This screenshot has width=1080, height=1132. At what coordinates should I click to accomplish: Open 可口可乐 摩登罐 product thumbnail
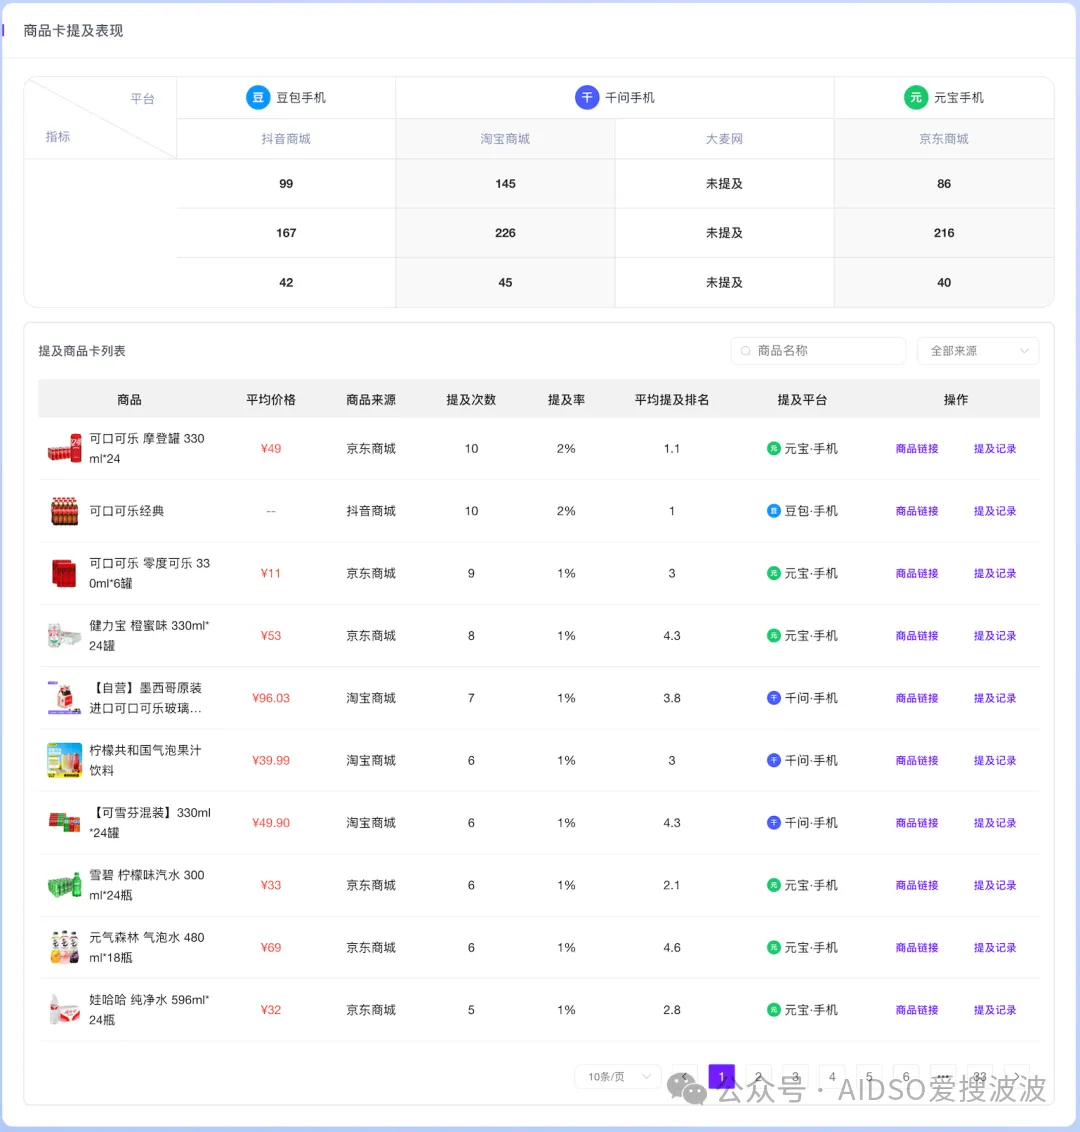pyautogui.click(x=64, y=448)
